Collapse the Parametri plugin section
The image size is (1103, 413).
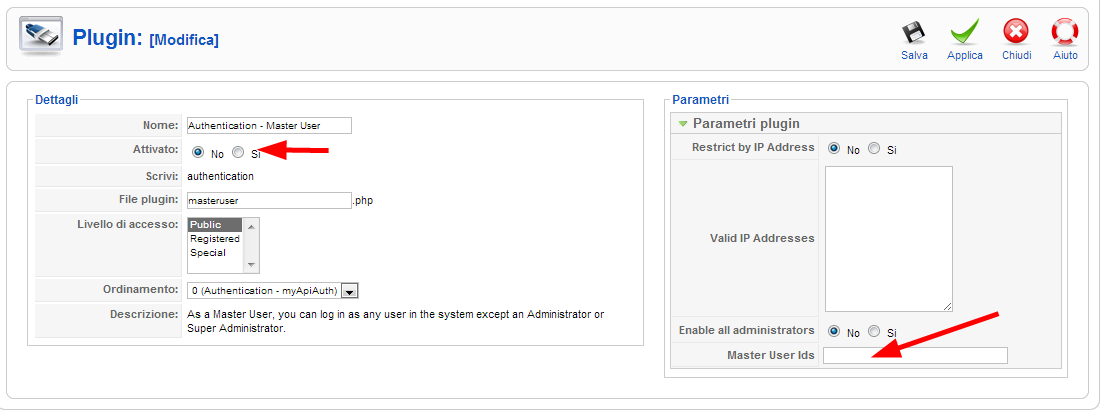[x=682, y=123]
